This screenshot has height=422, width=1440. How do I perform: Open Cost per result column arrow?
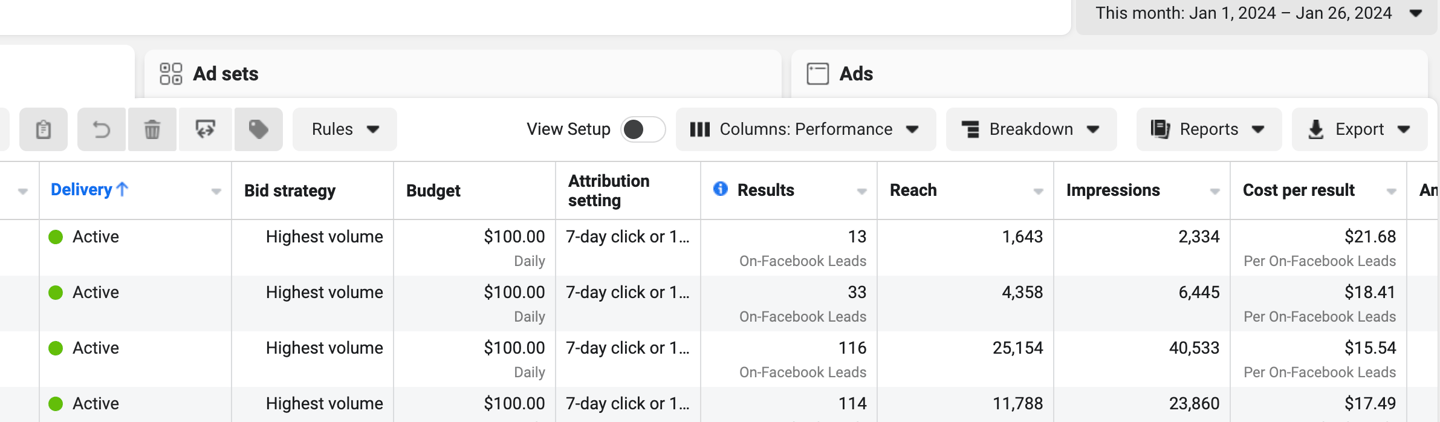pyautogui.click(x=1391, y=191)
